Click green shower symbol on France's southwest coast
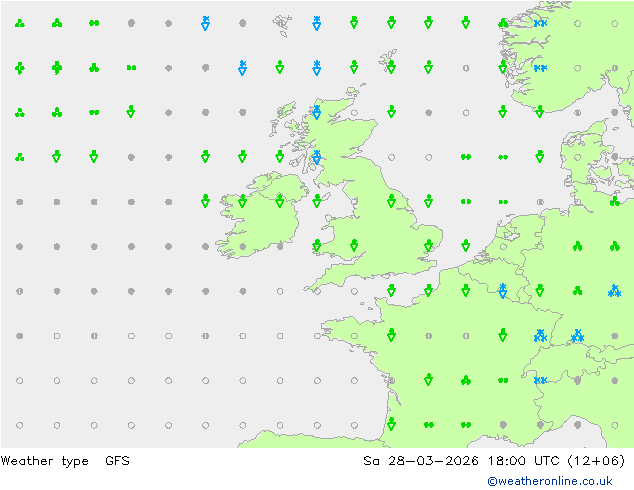Viewport: 634px width, 490px height. click(391, 424)
